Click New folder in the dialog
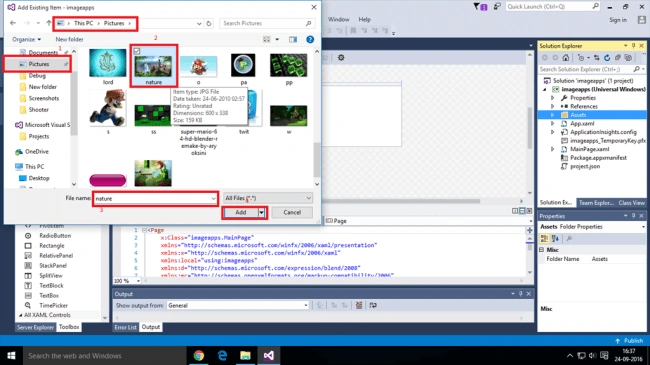 tap(69, 39)
